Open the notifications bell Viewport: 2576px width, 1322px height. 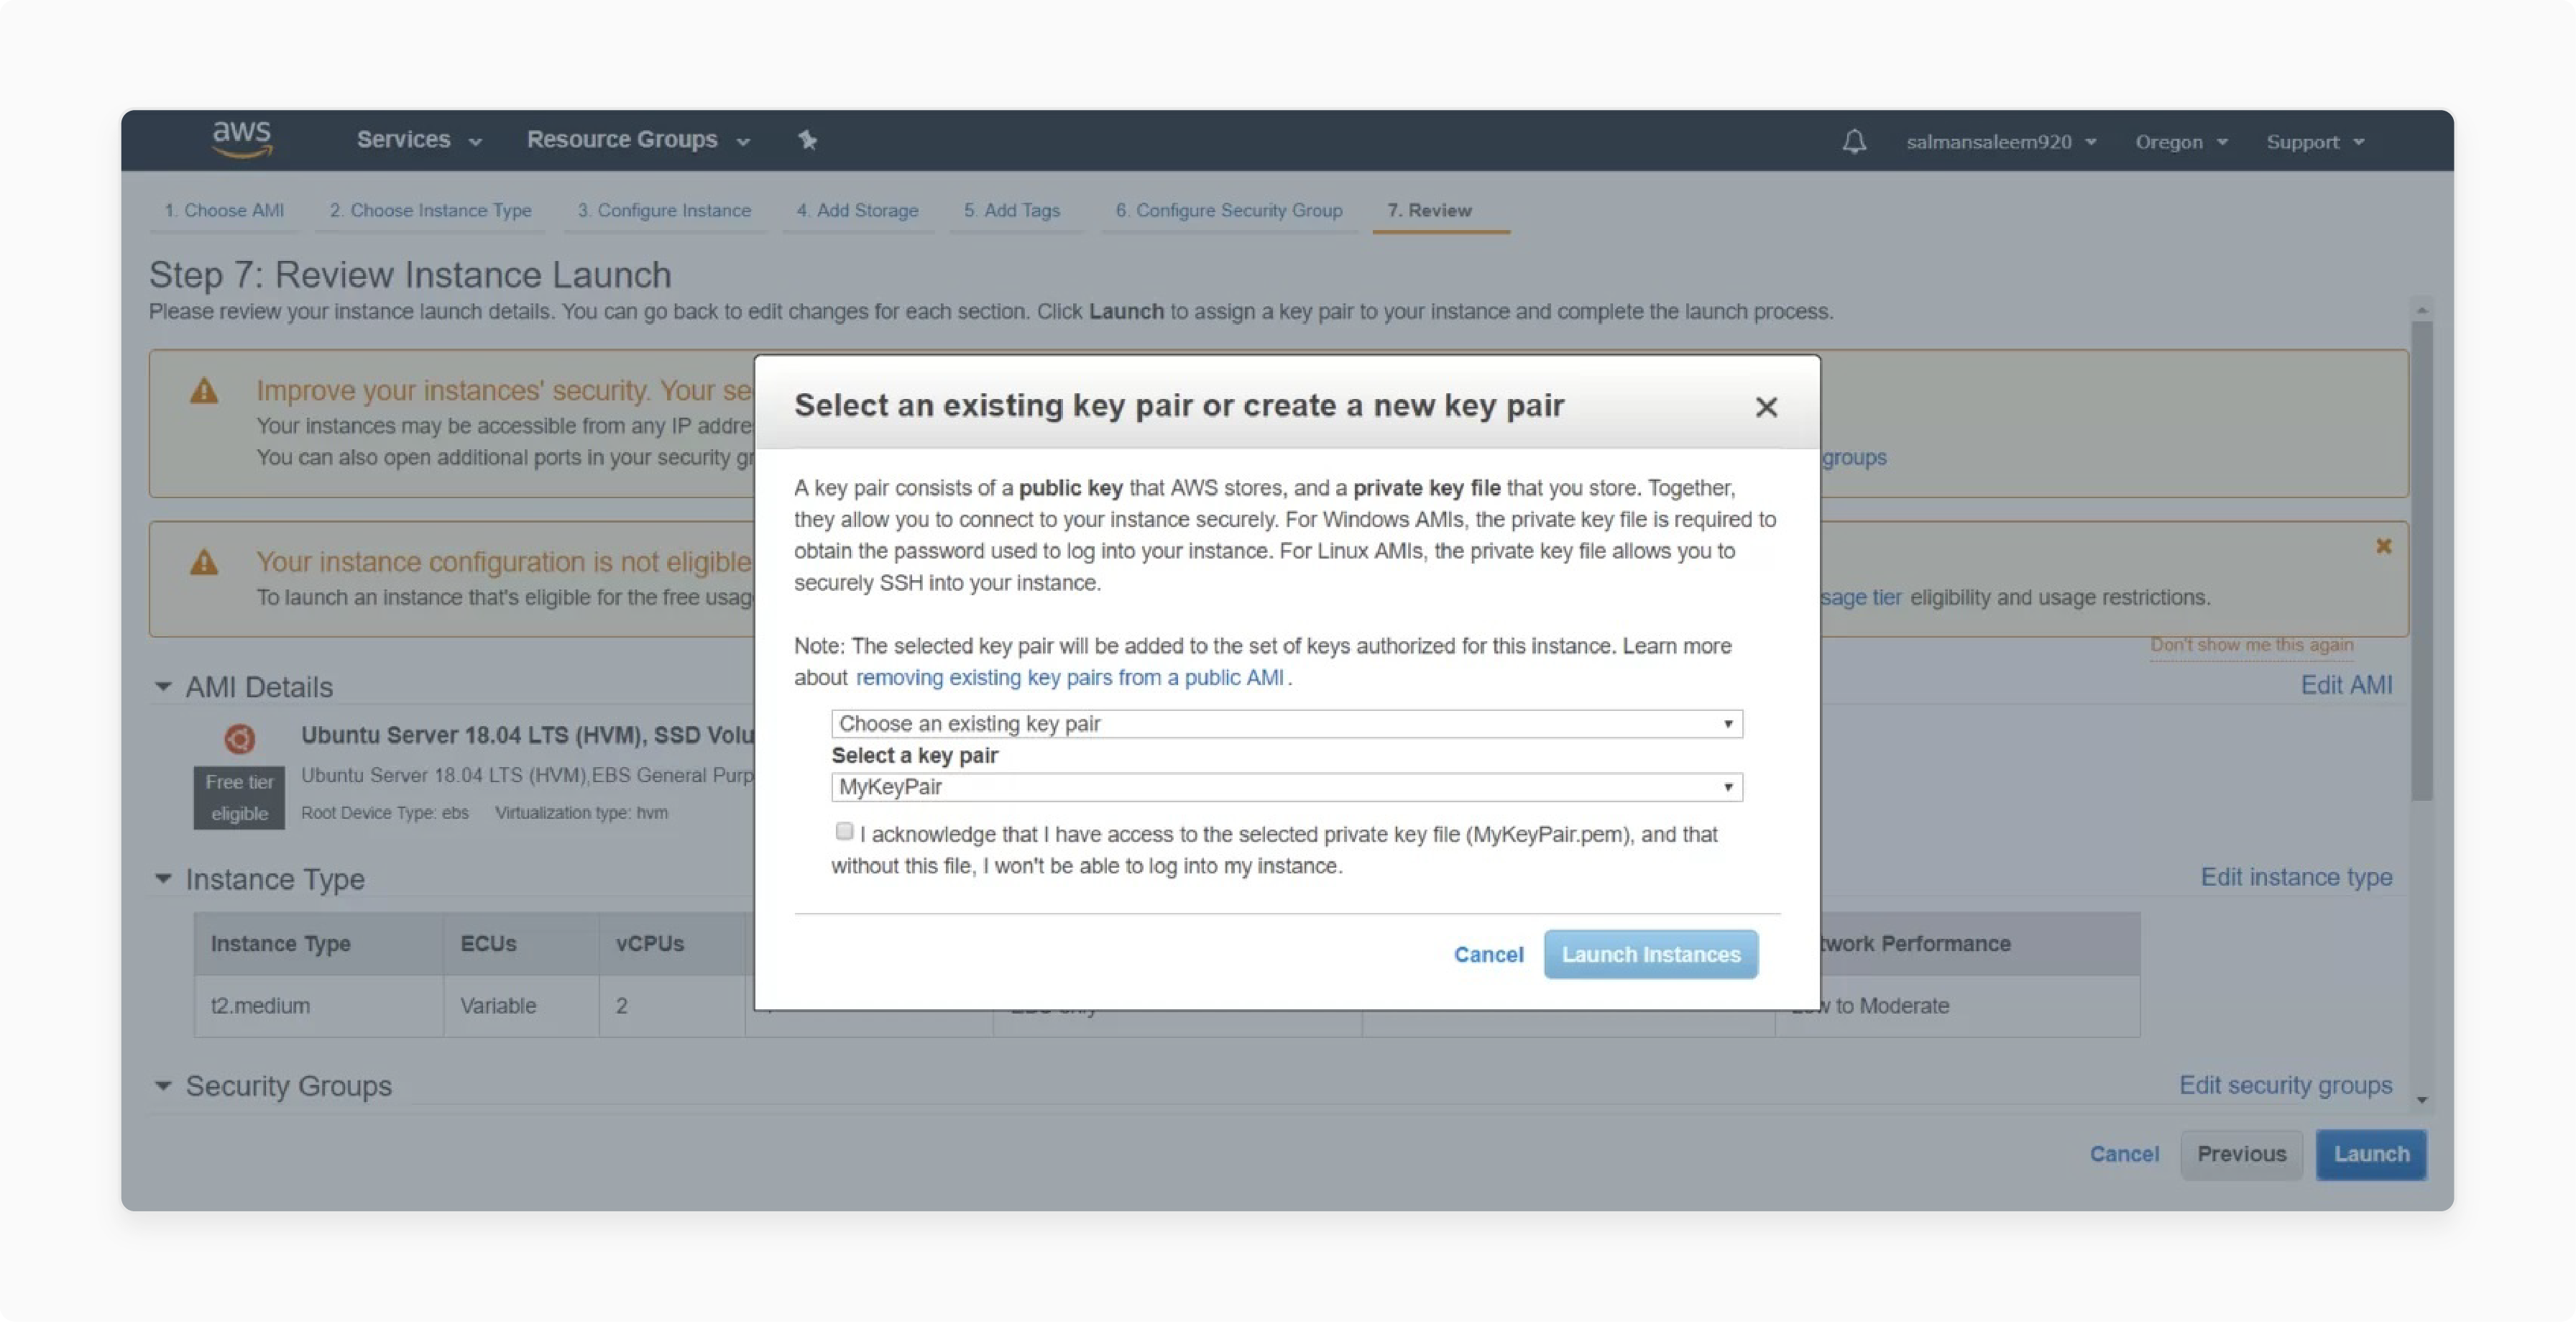pos(1854,141)
